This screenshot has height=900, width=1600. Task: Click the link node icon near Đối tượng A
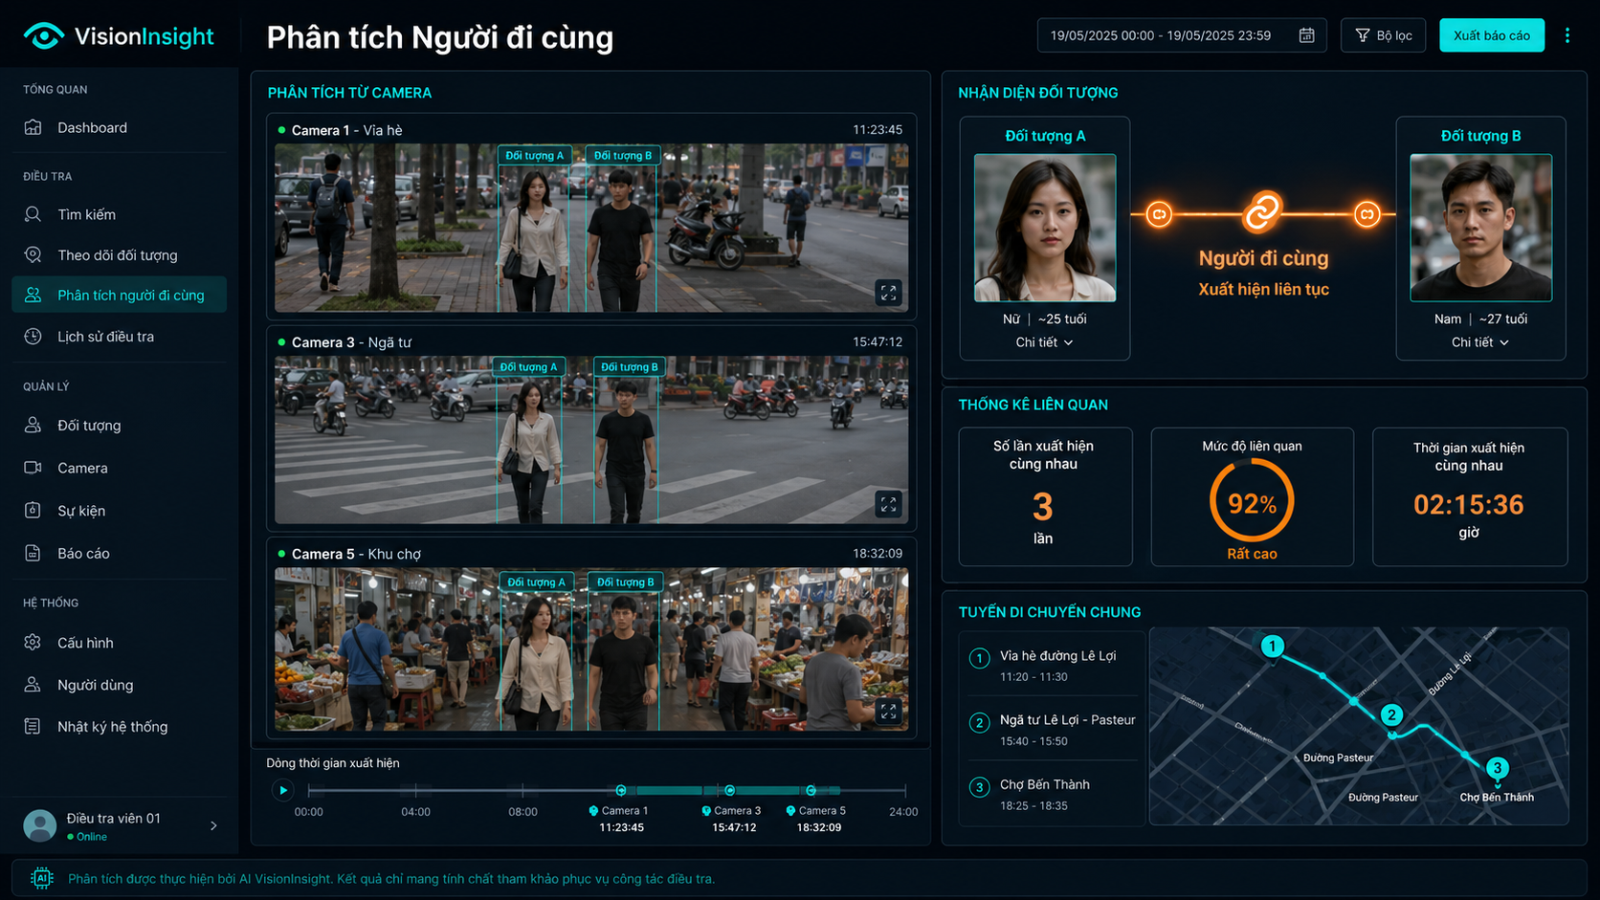click(x=1159, y=214)
